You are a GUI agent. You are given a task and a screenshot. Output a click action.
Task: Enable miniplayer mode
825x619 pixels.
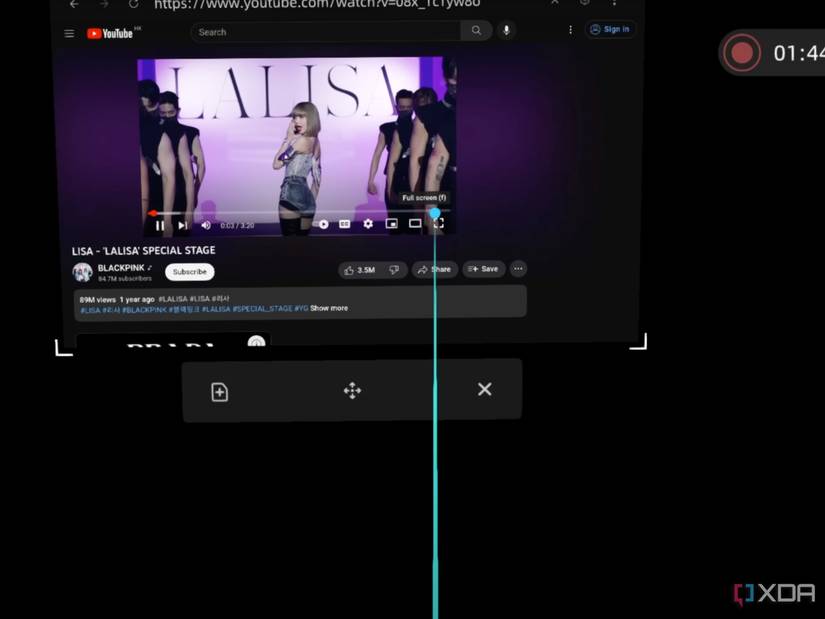[x=391, y=224]
